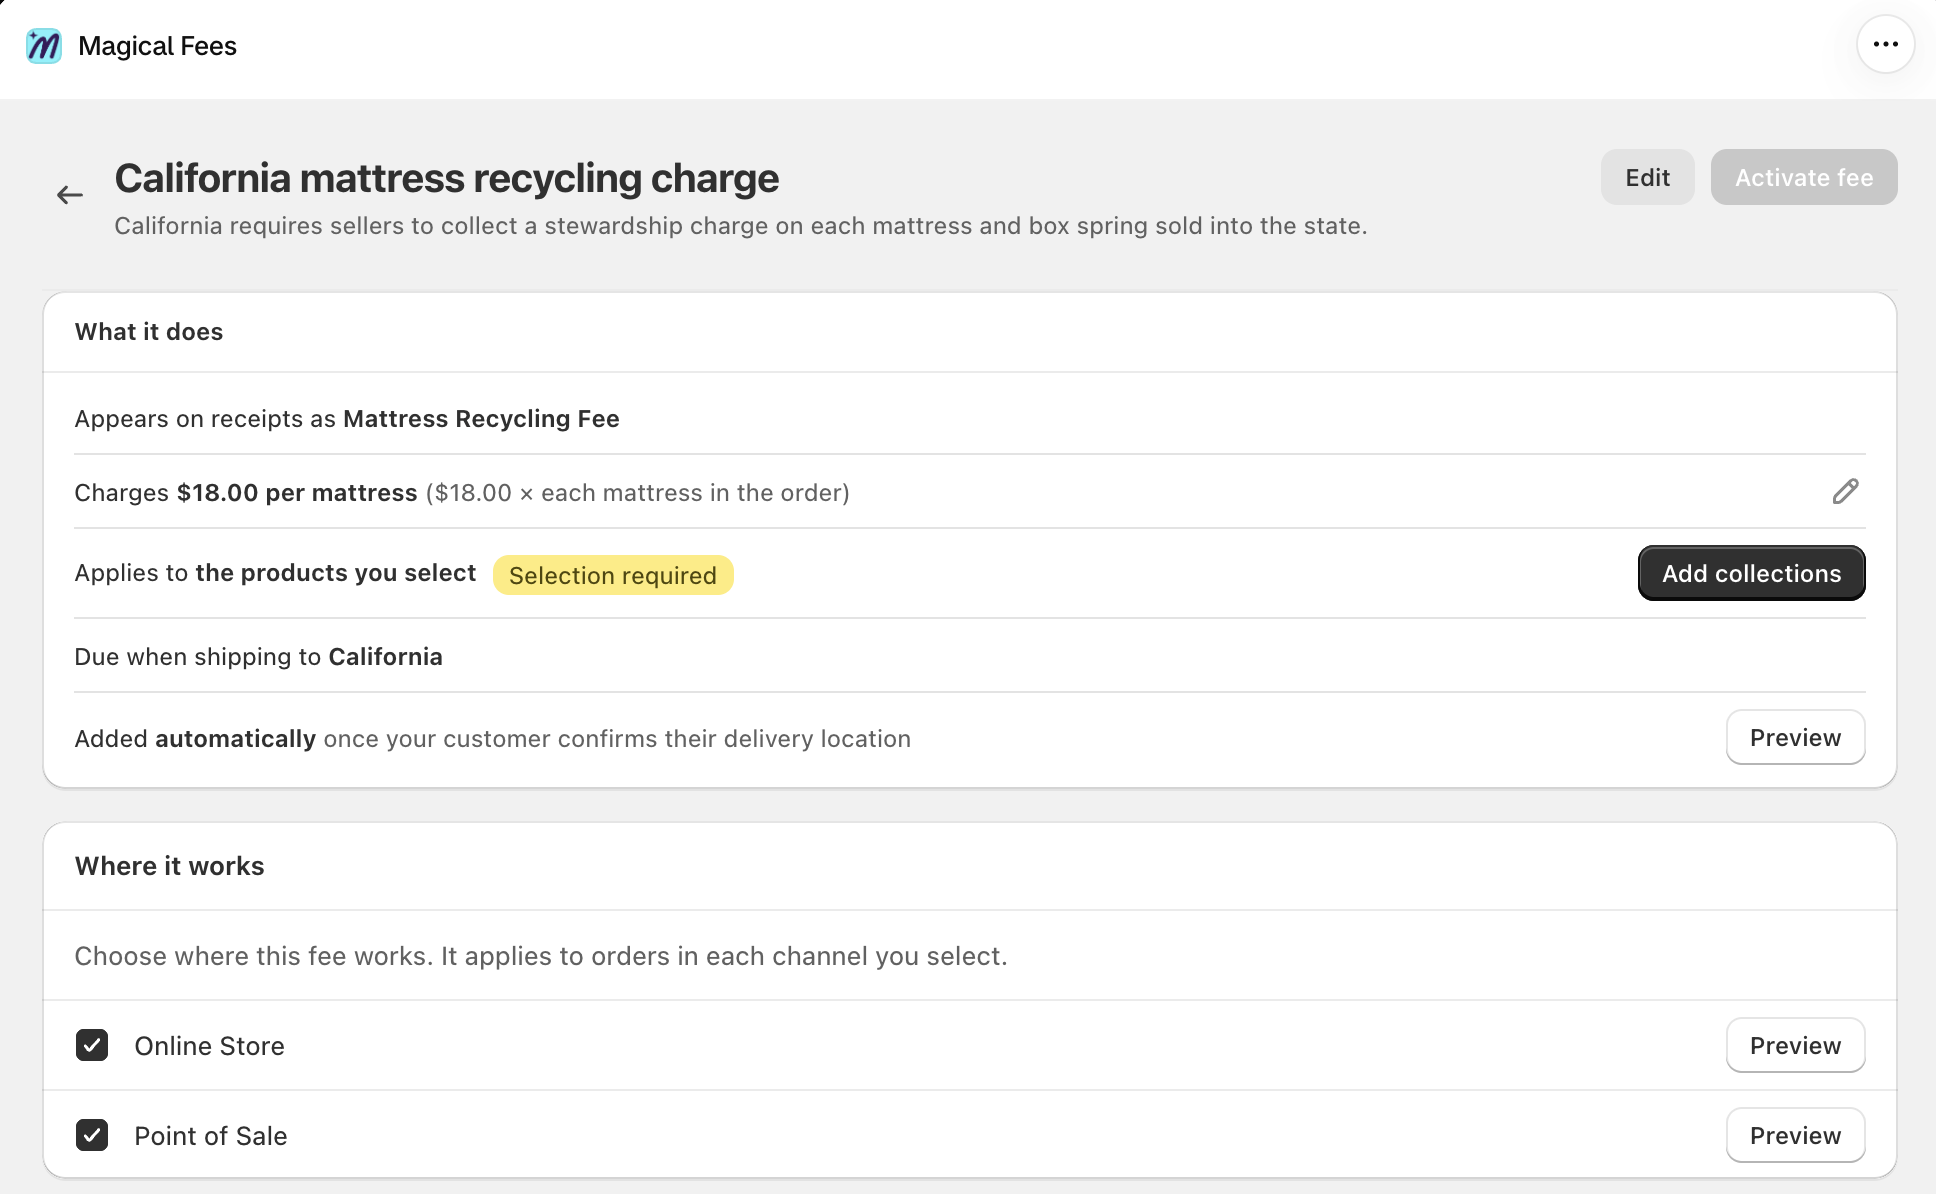Click 'Choose where this fee works' text
Screen dimensions: 1936x1194
pyautogui.click(x=541, y=956)
